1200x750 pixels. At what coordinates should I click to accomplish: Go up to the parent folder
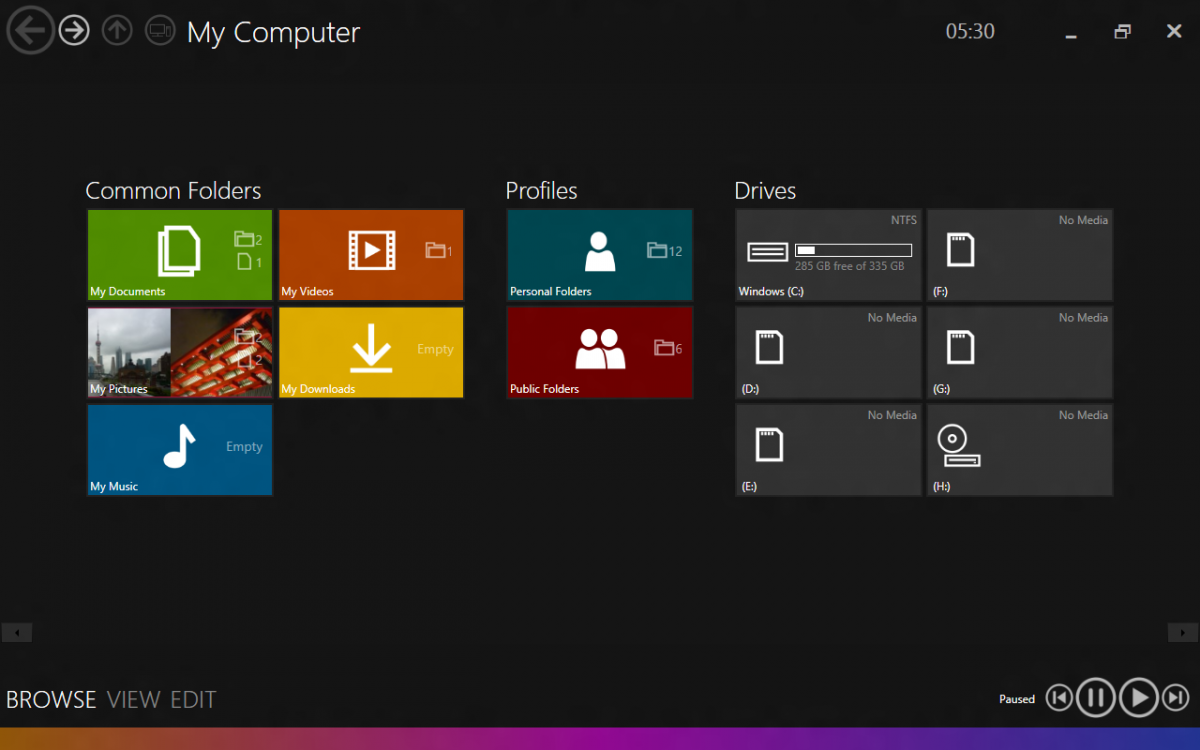click(x=117, y=30)
